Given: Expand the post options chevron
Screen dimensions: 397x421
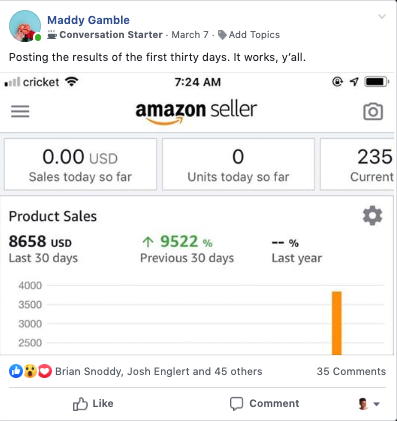Looking at the screenshot, I should (x=382, y=16).
